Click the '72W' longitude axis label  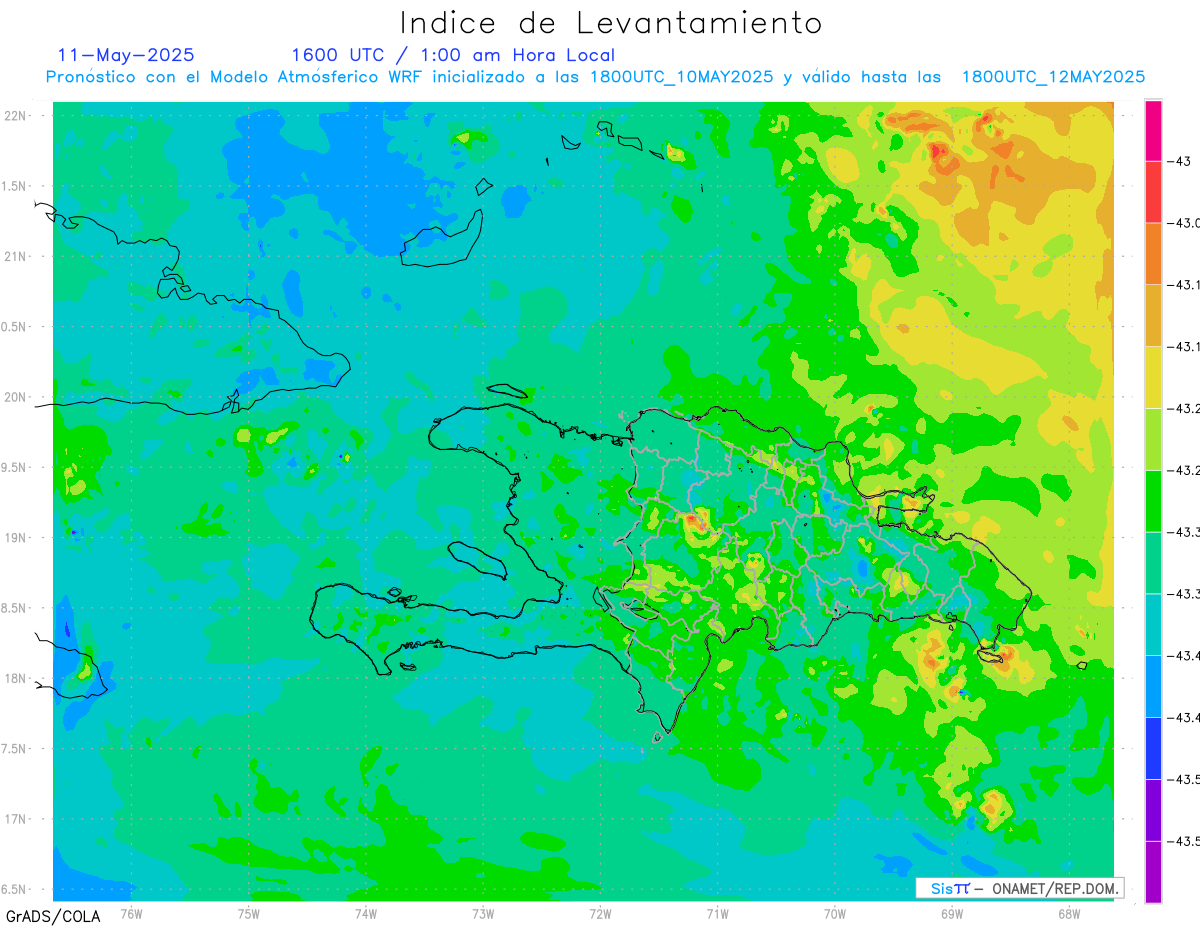[x=600, y=913]
